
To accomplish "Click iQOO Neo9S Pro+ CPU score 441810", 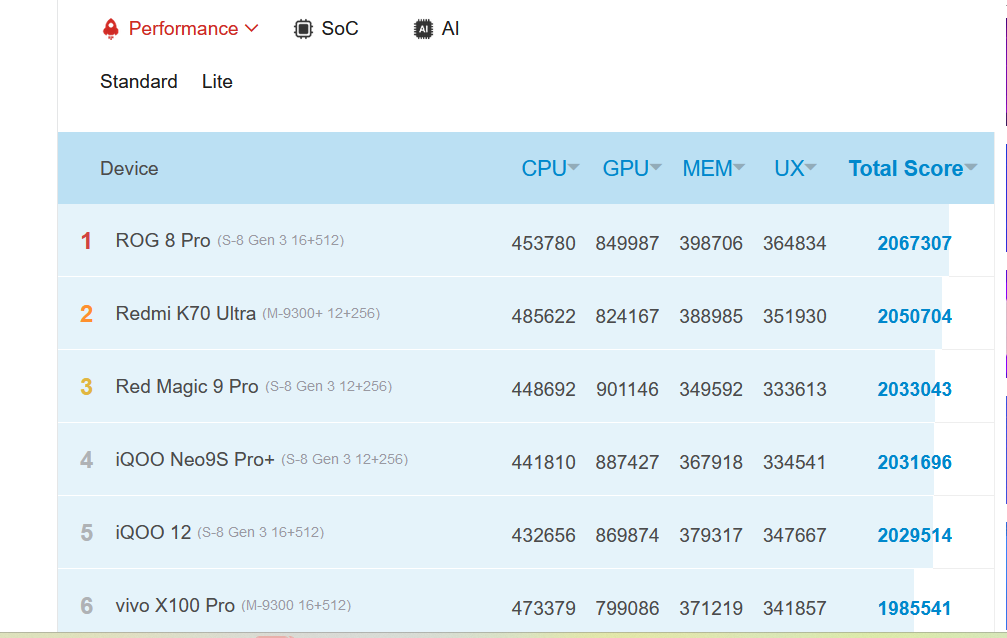I will pyautogui.click(x=543, y=462).
